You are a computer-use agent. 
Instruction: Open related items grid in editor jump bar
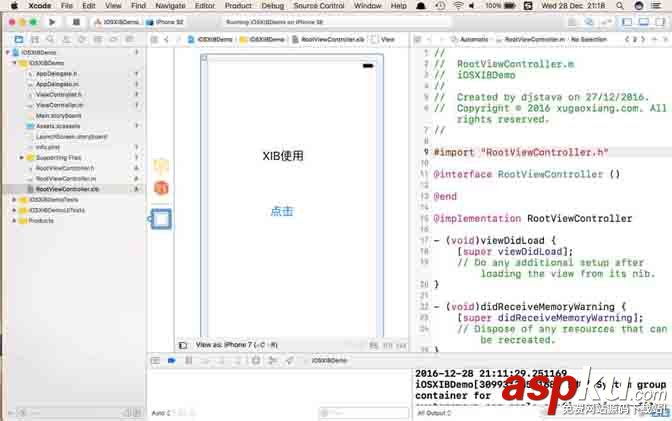pyautogui.click(x=154, y=39)
